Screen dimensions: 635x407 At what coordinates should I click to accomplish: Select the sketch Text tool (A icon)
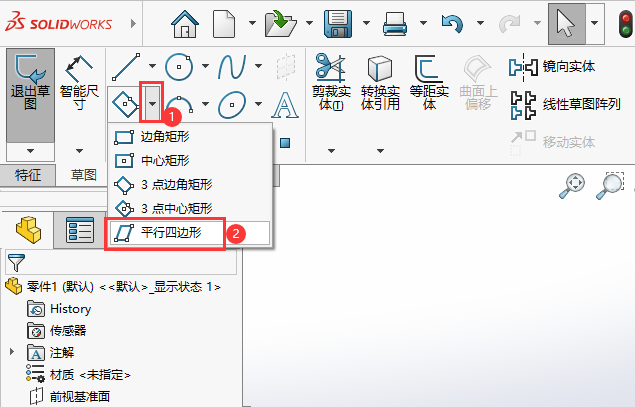coord(285,105)
